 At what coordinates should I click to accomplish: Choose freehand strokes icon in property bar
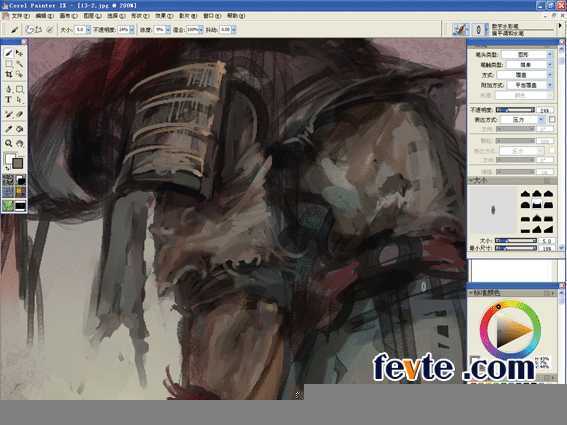coord(30,30)
